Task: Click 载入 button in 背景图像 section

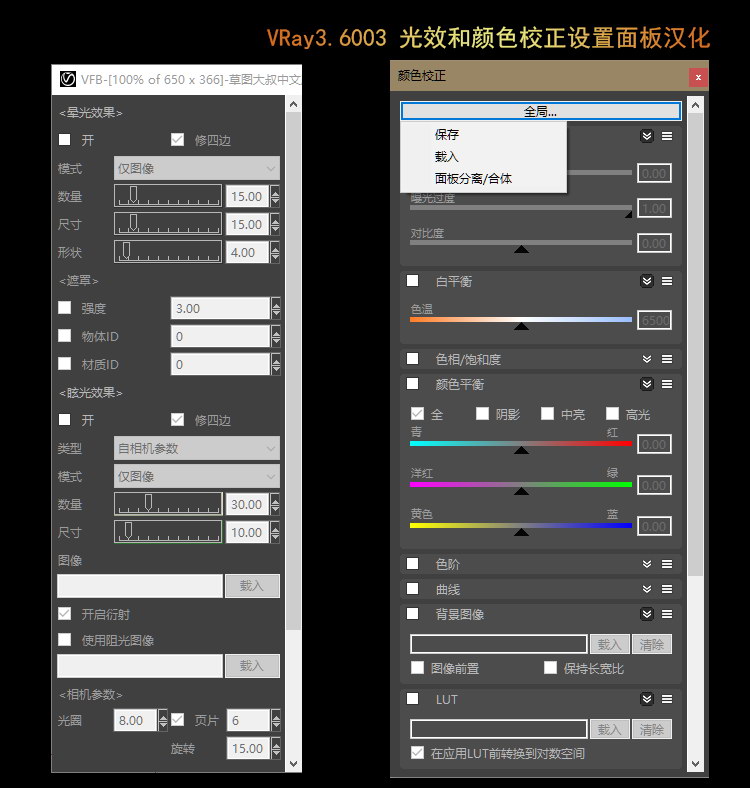Action: coord(609,644)
